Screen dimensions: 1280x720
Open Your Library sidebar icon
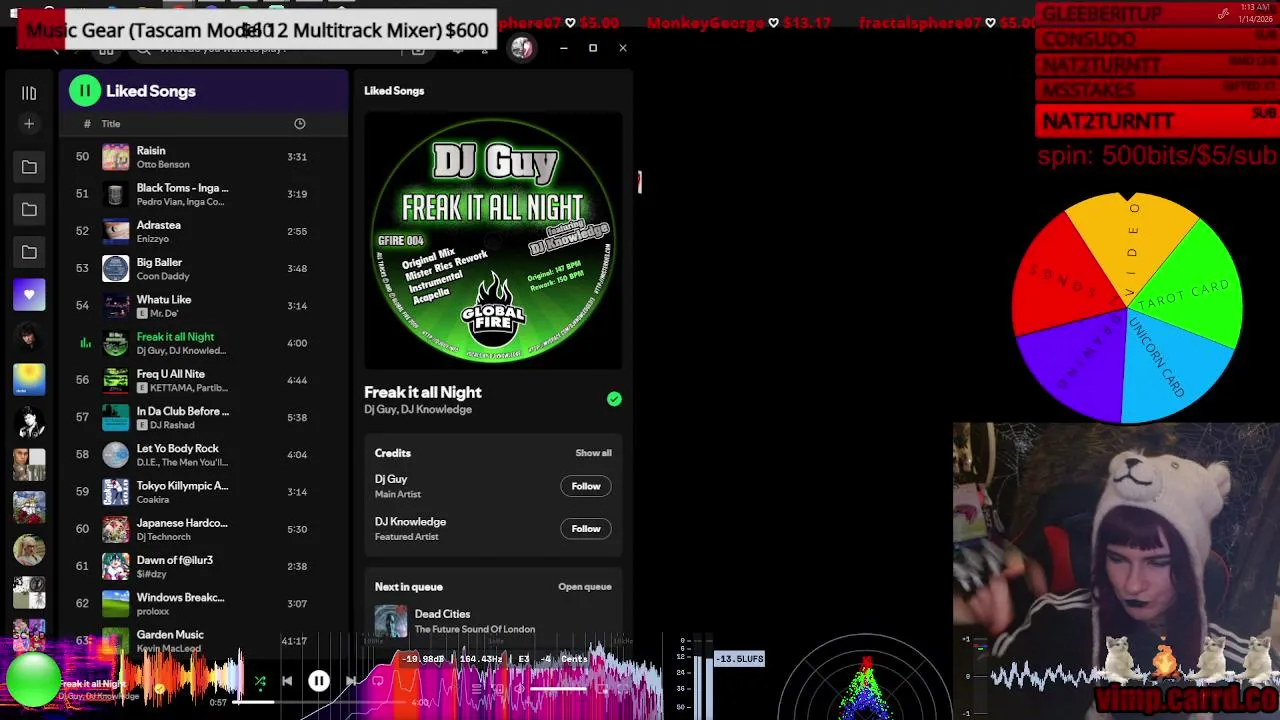pos(29,93)
